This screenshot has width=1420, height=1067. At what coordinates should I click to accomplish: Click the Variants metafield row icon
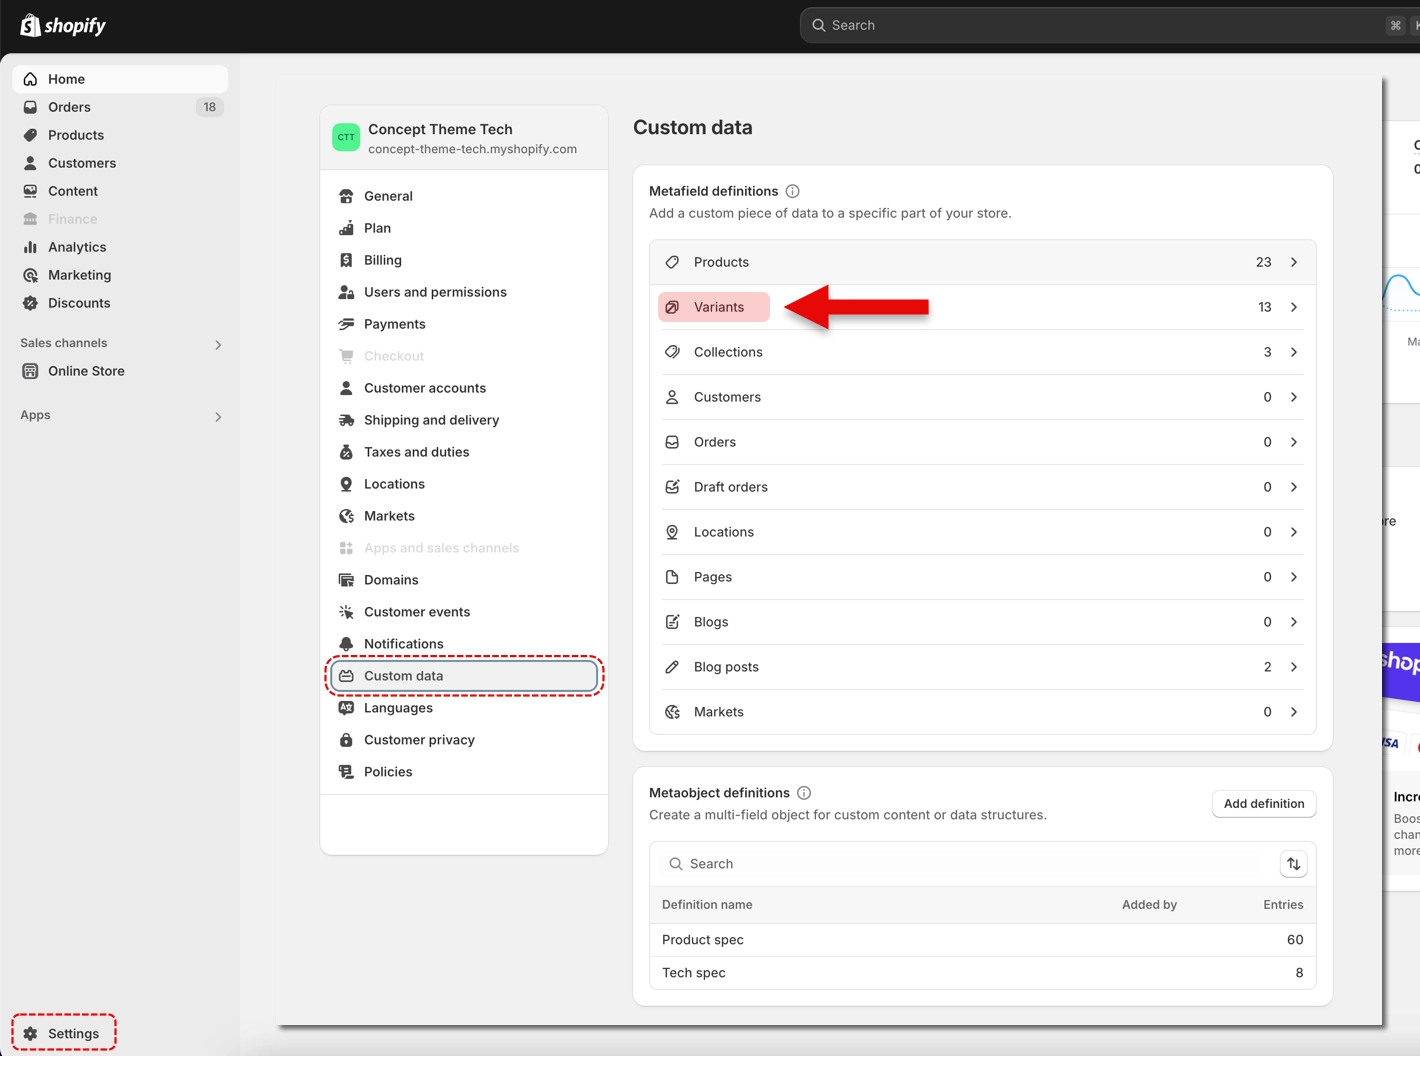click(672, 307)
